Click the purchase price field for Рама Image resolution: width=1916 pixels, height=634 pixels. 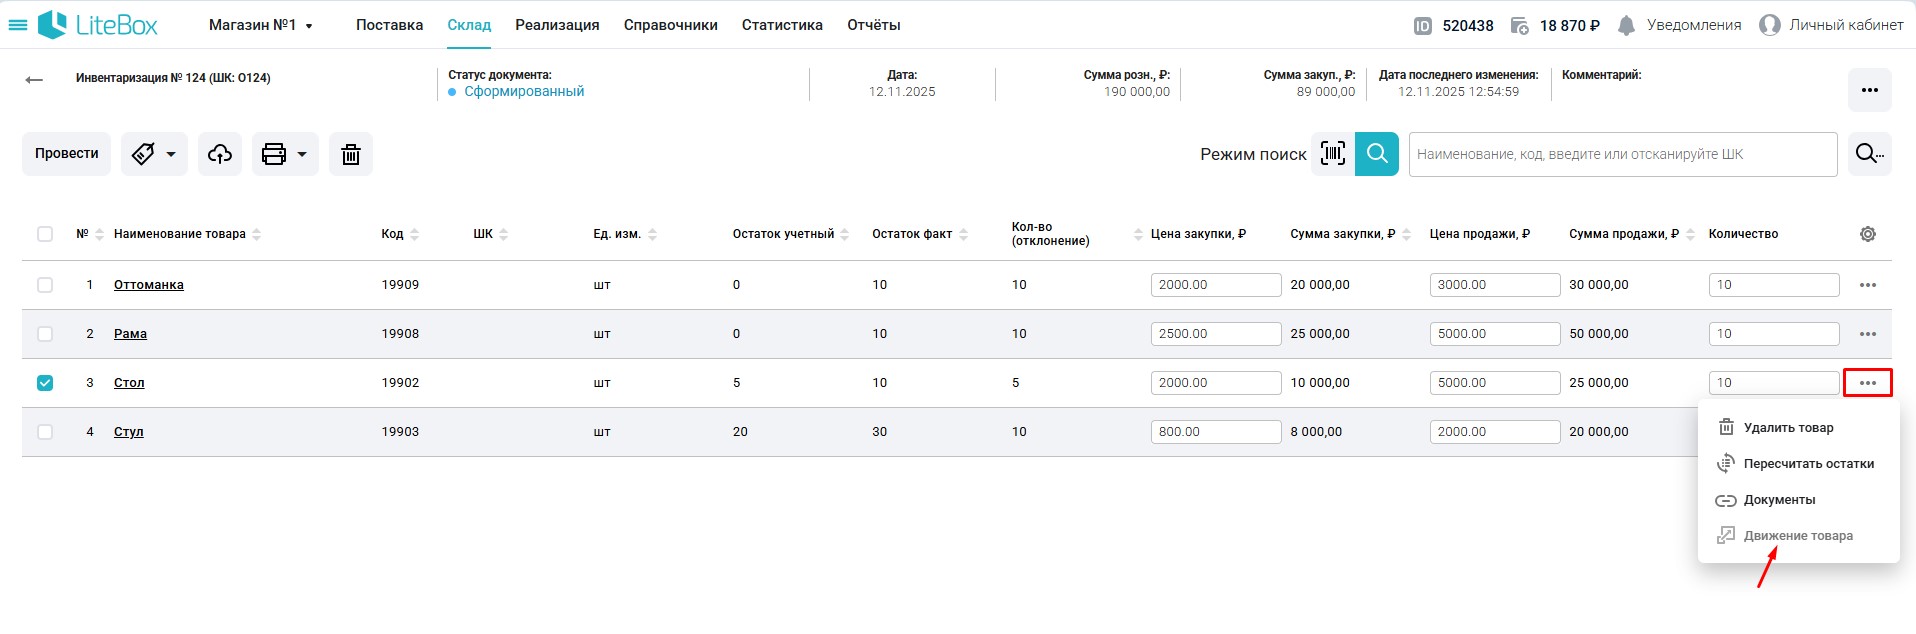(x=1215, y=334)
